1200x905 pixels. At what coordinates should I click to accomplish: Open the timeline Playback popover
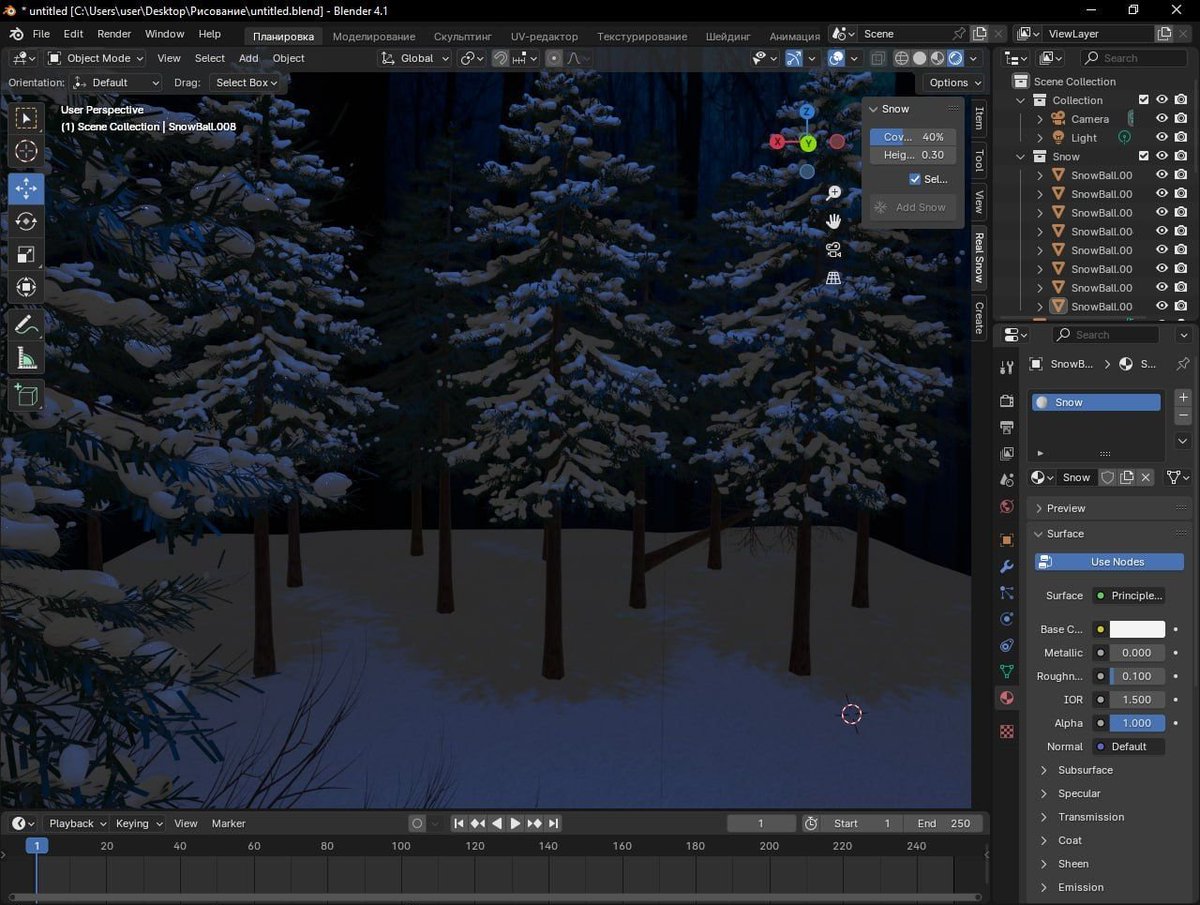pos(77,823)
